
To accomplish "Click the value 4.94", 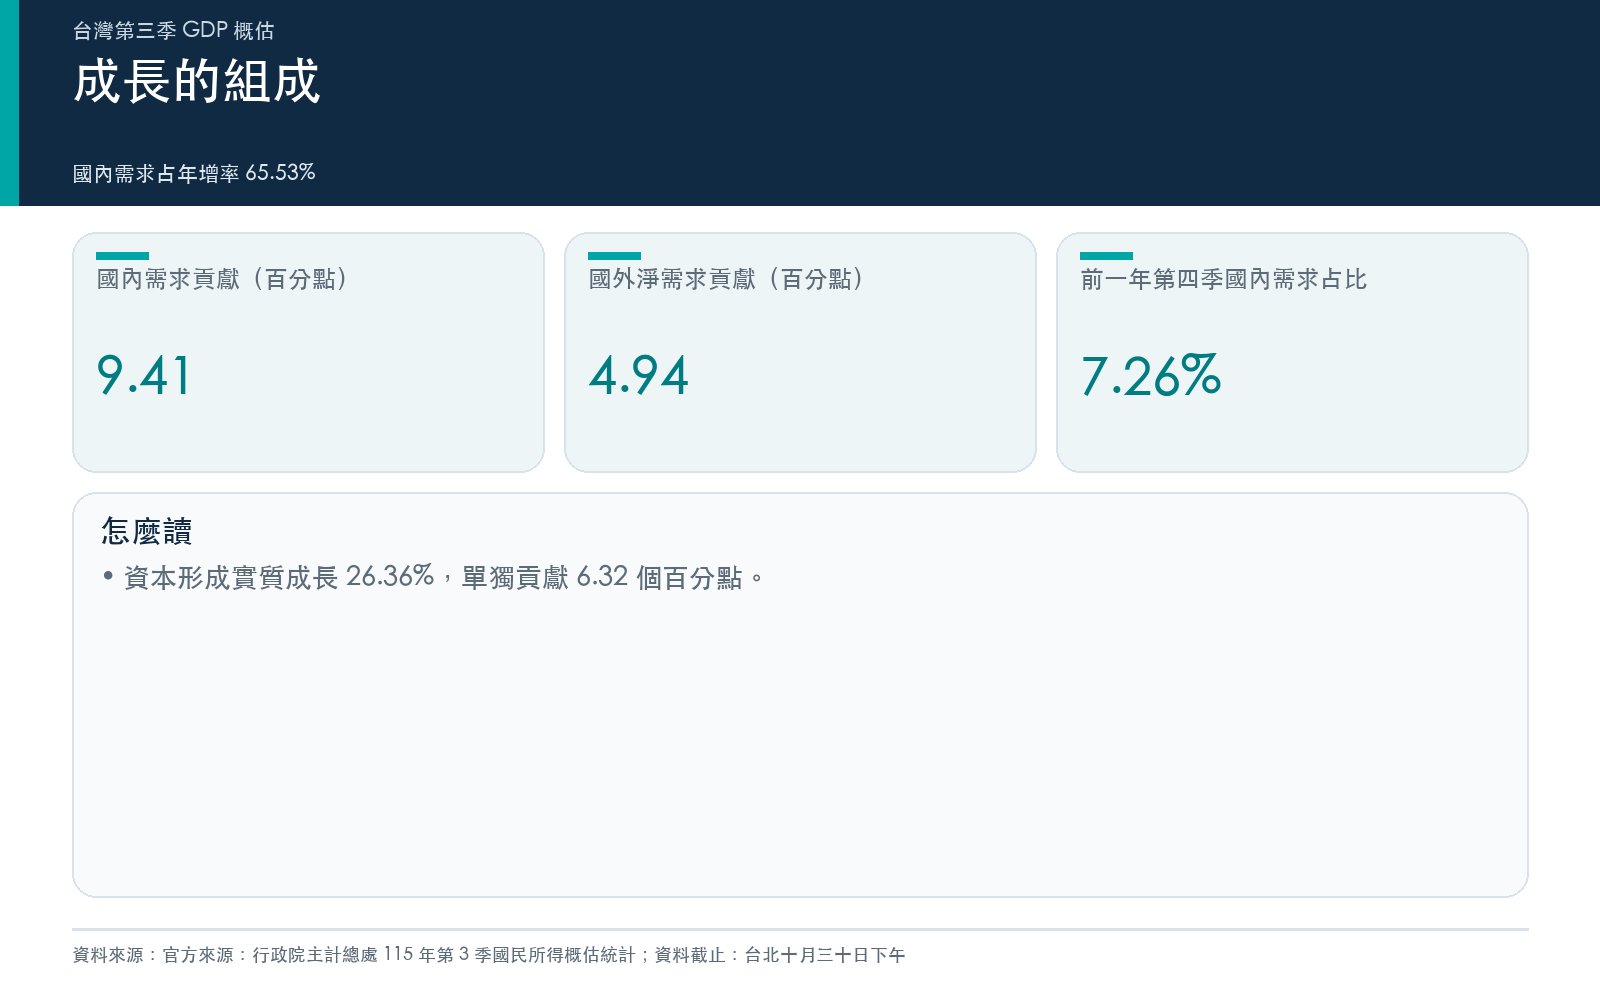I will pos(639,376).
